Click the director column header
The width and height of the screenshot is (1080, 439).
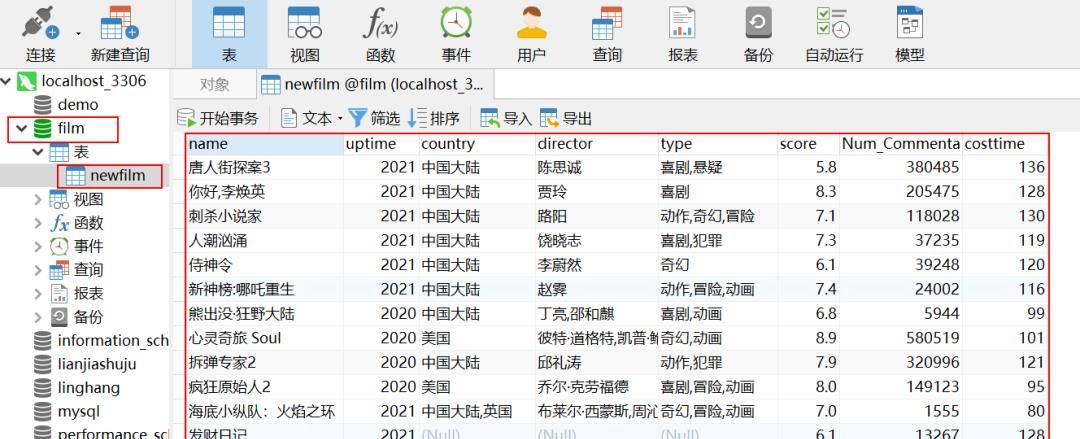(x=596, y=144)
